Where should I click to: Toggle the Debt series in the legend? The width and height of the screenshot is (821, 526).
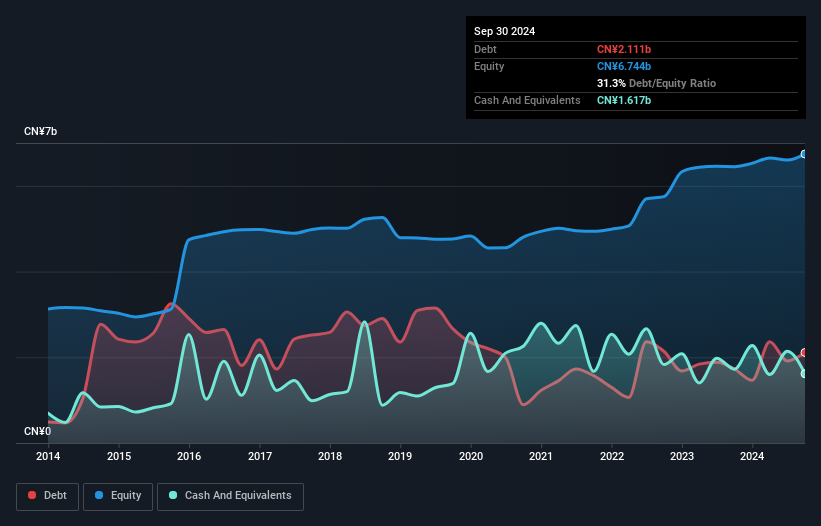click(x=48, y=496)
